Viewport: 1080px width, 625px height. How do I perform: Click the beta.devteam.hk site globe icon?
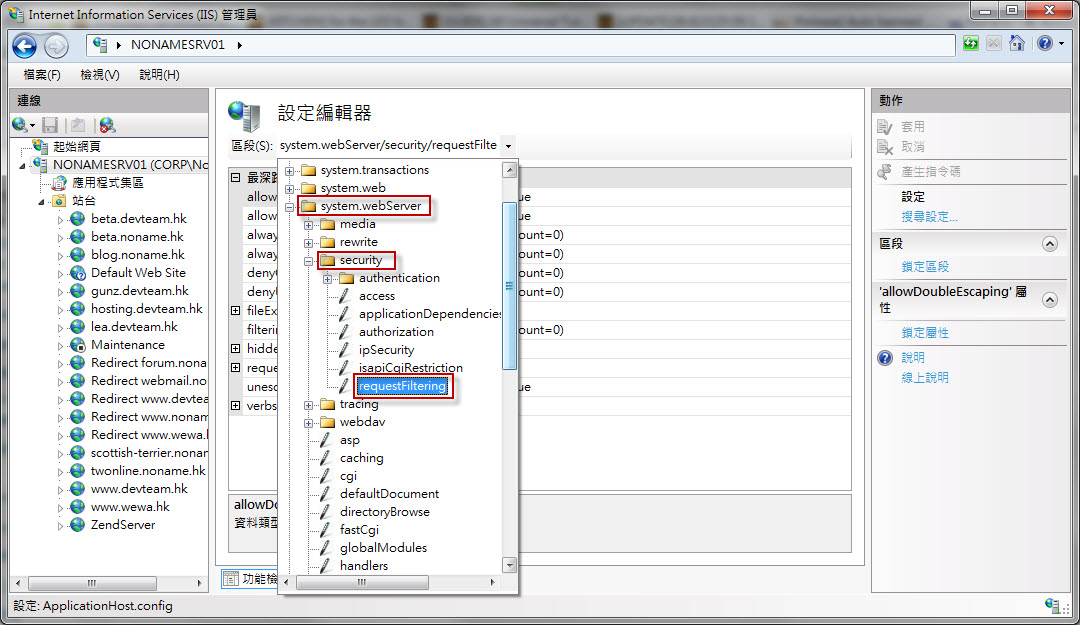(x=78, y=218)
